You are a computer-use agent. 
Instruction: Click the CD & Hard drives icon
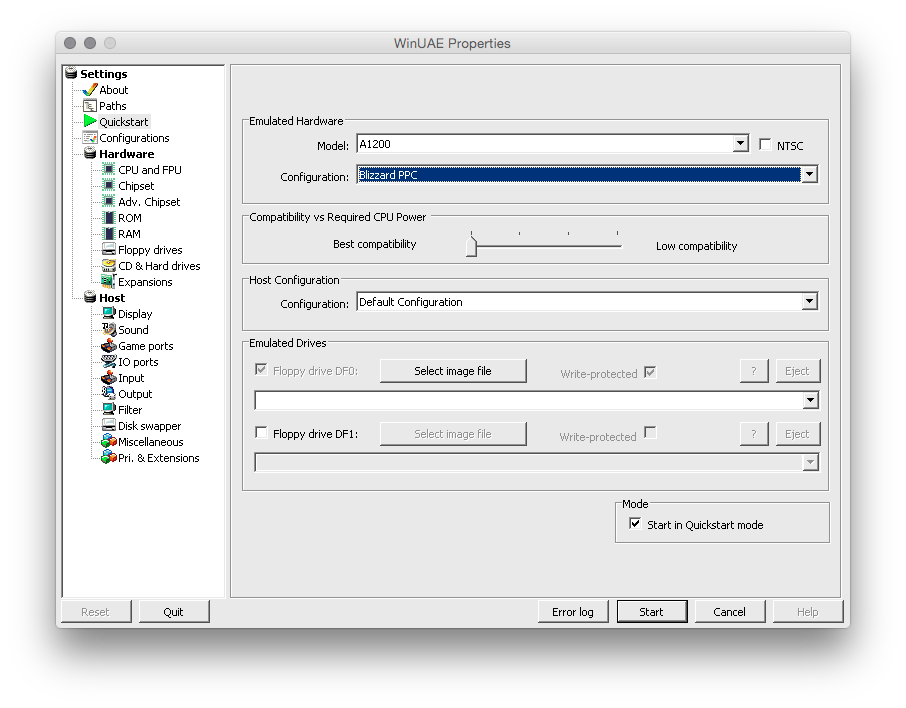coord(109,265)
